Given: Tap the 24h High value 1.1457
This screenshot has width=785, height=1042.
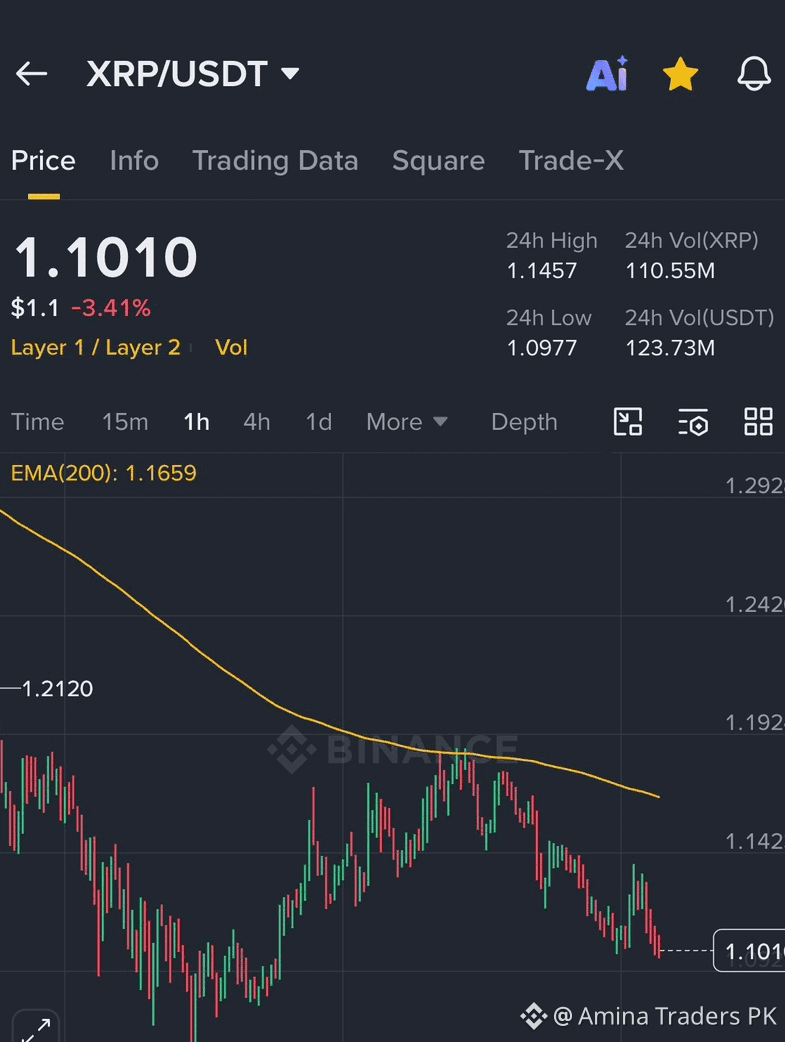Looking at the screenshot, I should [542, 271].
